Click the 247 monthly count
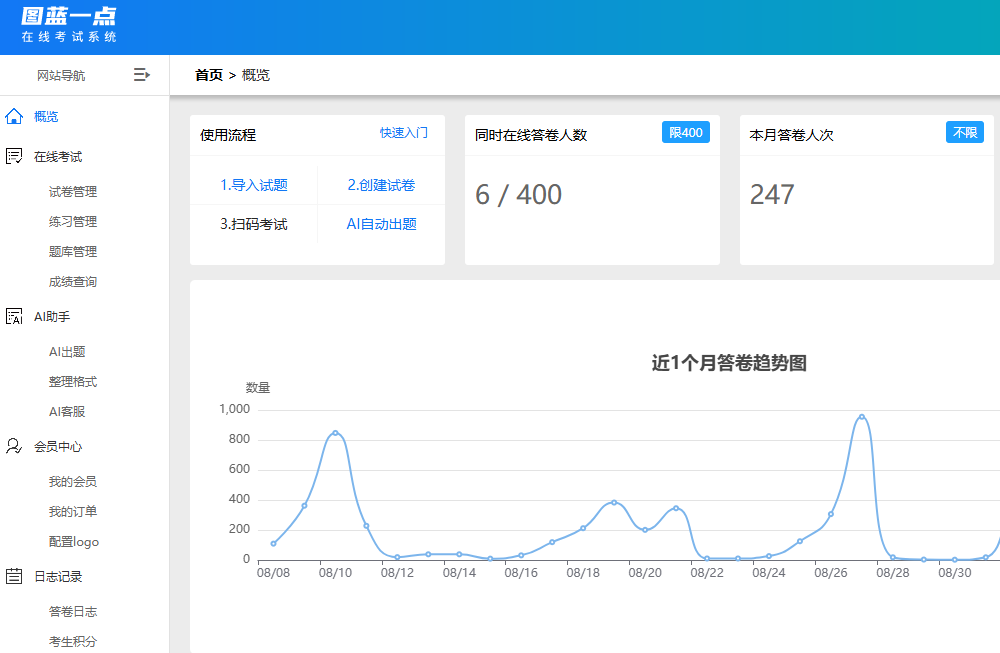 pyautogui.click(x=772, y=194)
